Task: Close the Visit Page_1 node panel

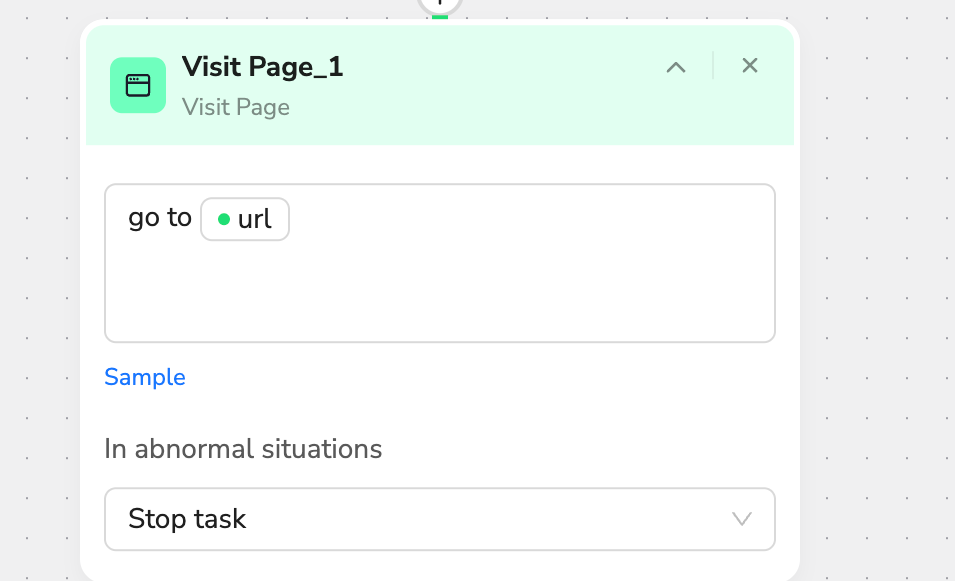Action: 750,65
